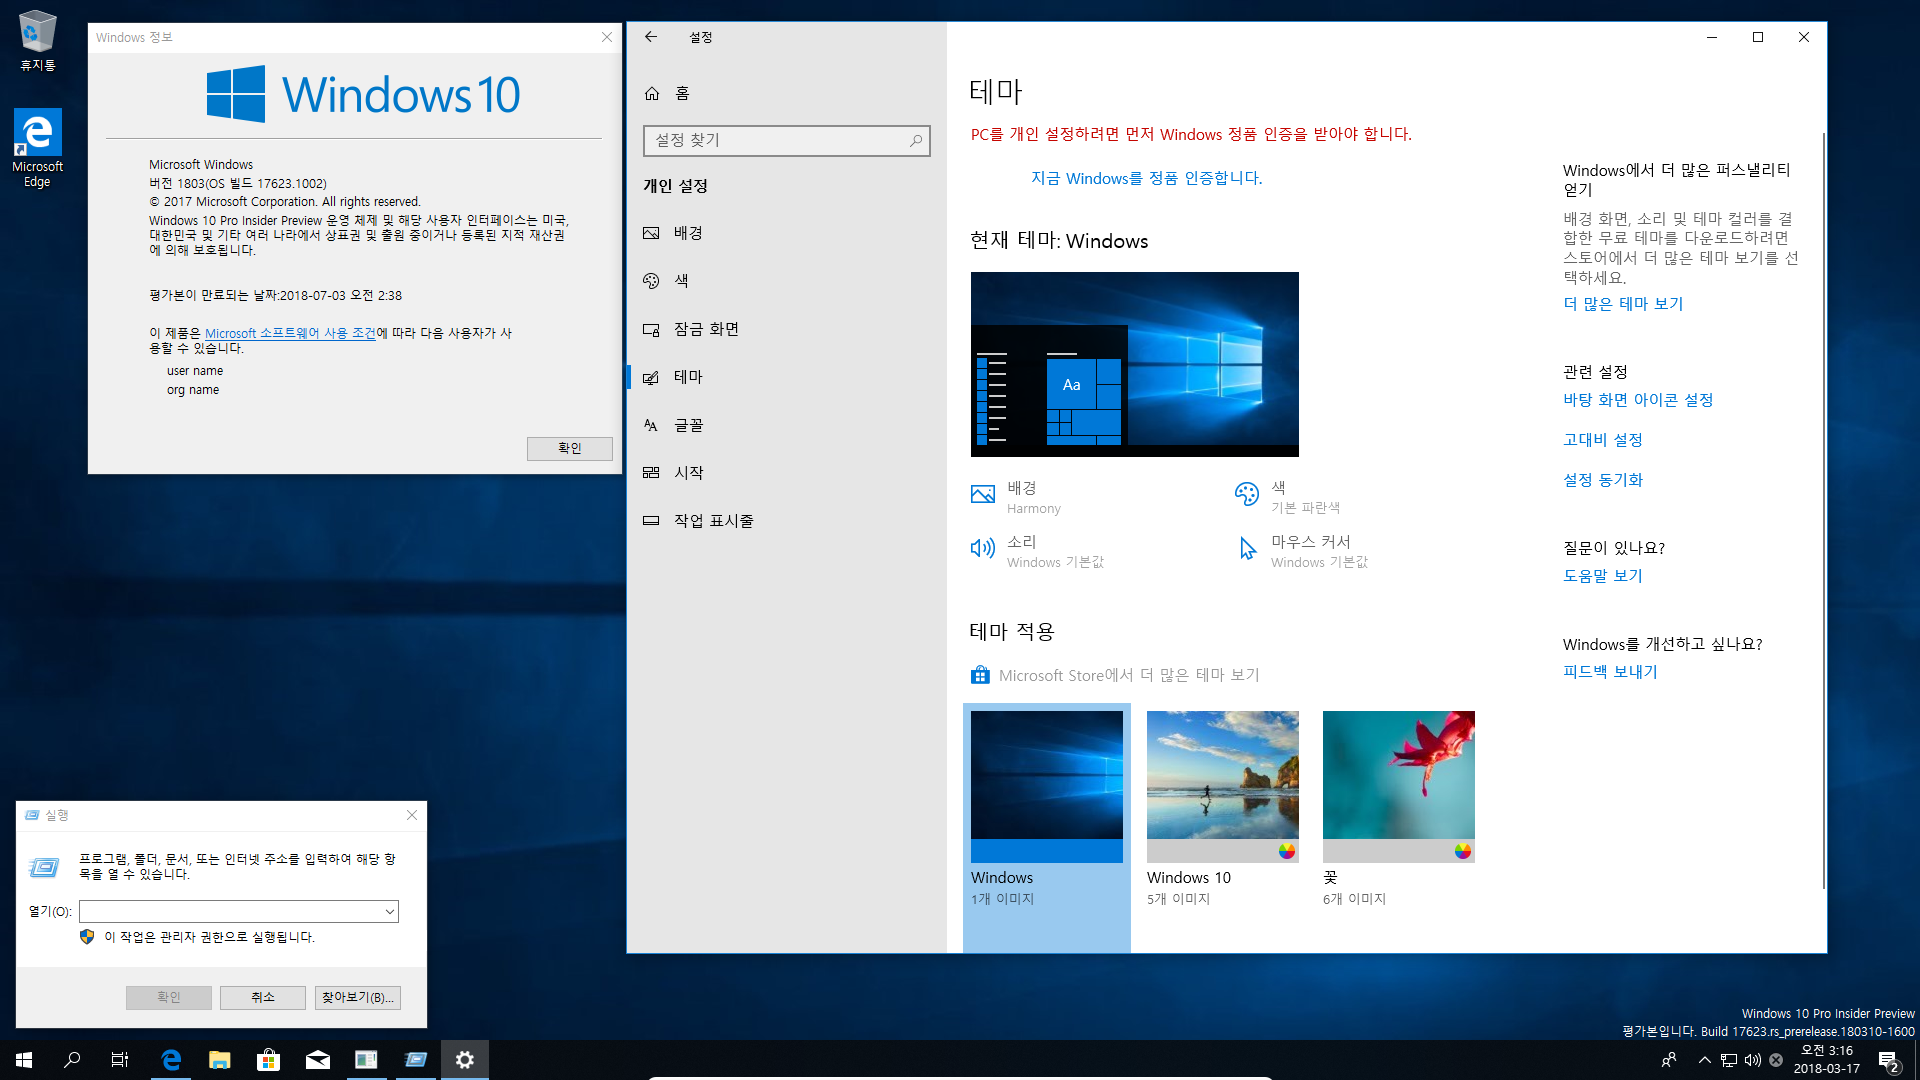Screen dimensions: 1920x1080
Task: Open Taskbar settings page
Action: click(x=786, y=521)
